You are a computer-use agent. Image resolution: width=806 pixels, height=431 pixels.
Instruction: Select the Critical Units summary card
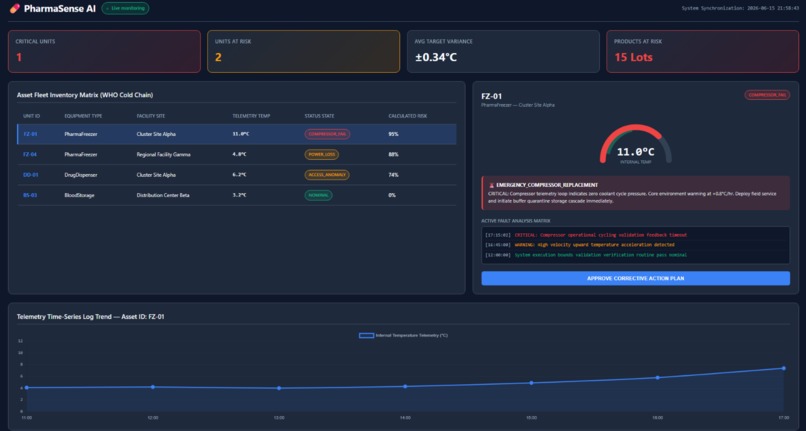[104, 51]
